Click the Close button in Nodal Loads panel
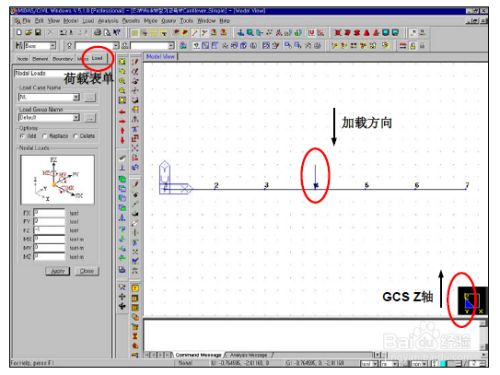Image resolution: width=500 pixels, height=375 pixels. pos(87,271)
